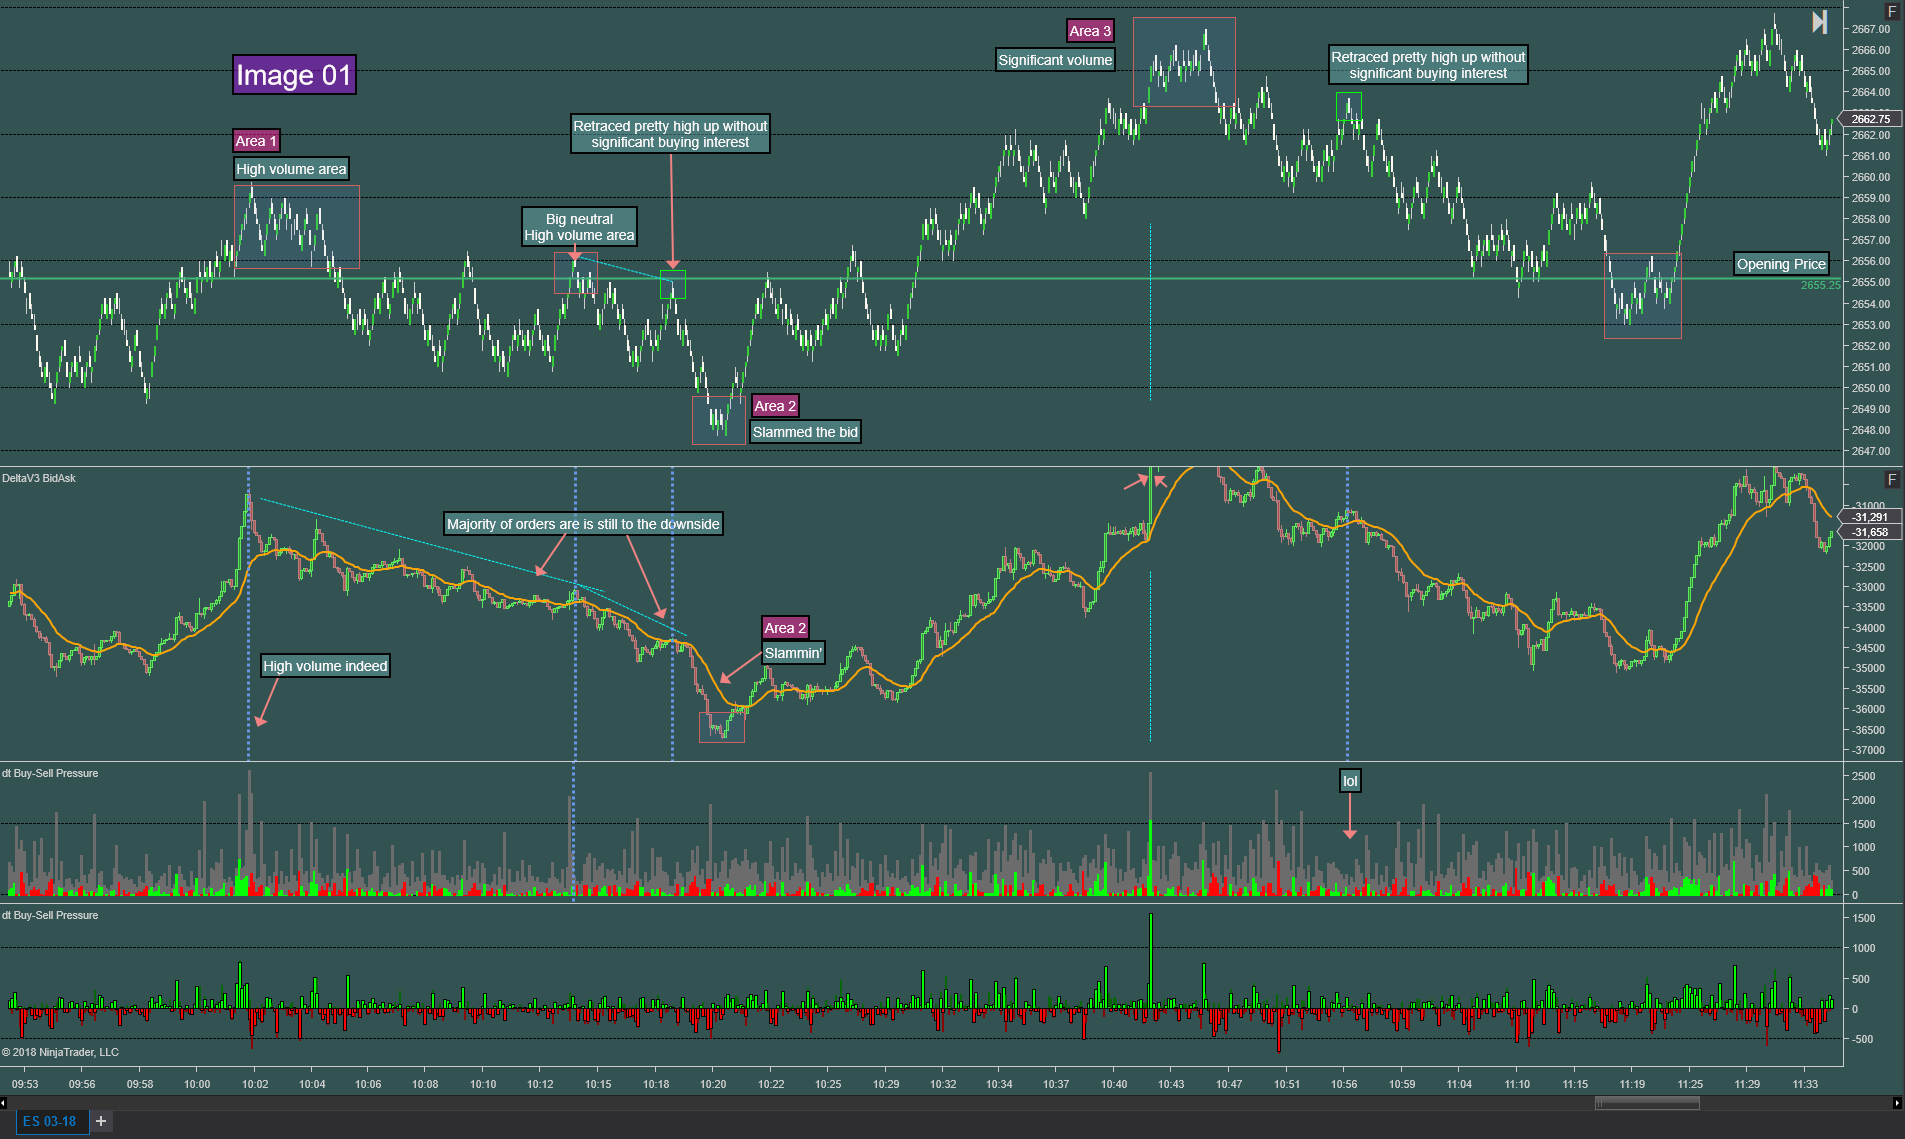Viewport: 1905px width, 1139px height.
Task: Select the DeltaV3 BidAsk indicator label
Action: click(x=39, y=478)
